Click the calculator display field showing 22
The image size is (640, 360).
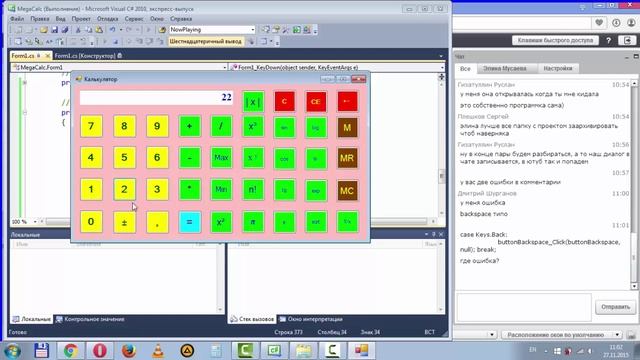click(x=156, y=98)
